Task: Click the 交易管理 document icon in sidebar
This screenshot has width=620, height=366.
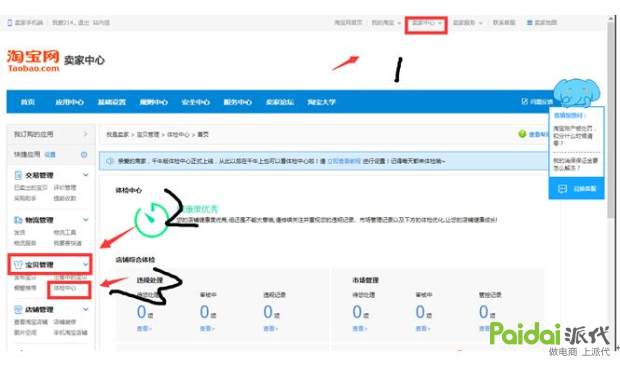Action: point(18,175)
